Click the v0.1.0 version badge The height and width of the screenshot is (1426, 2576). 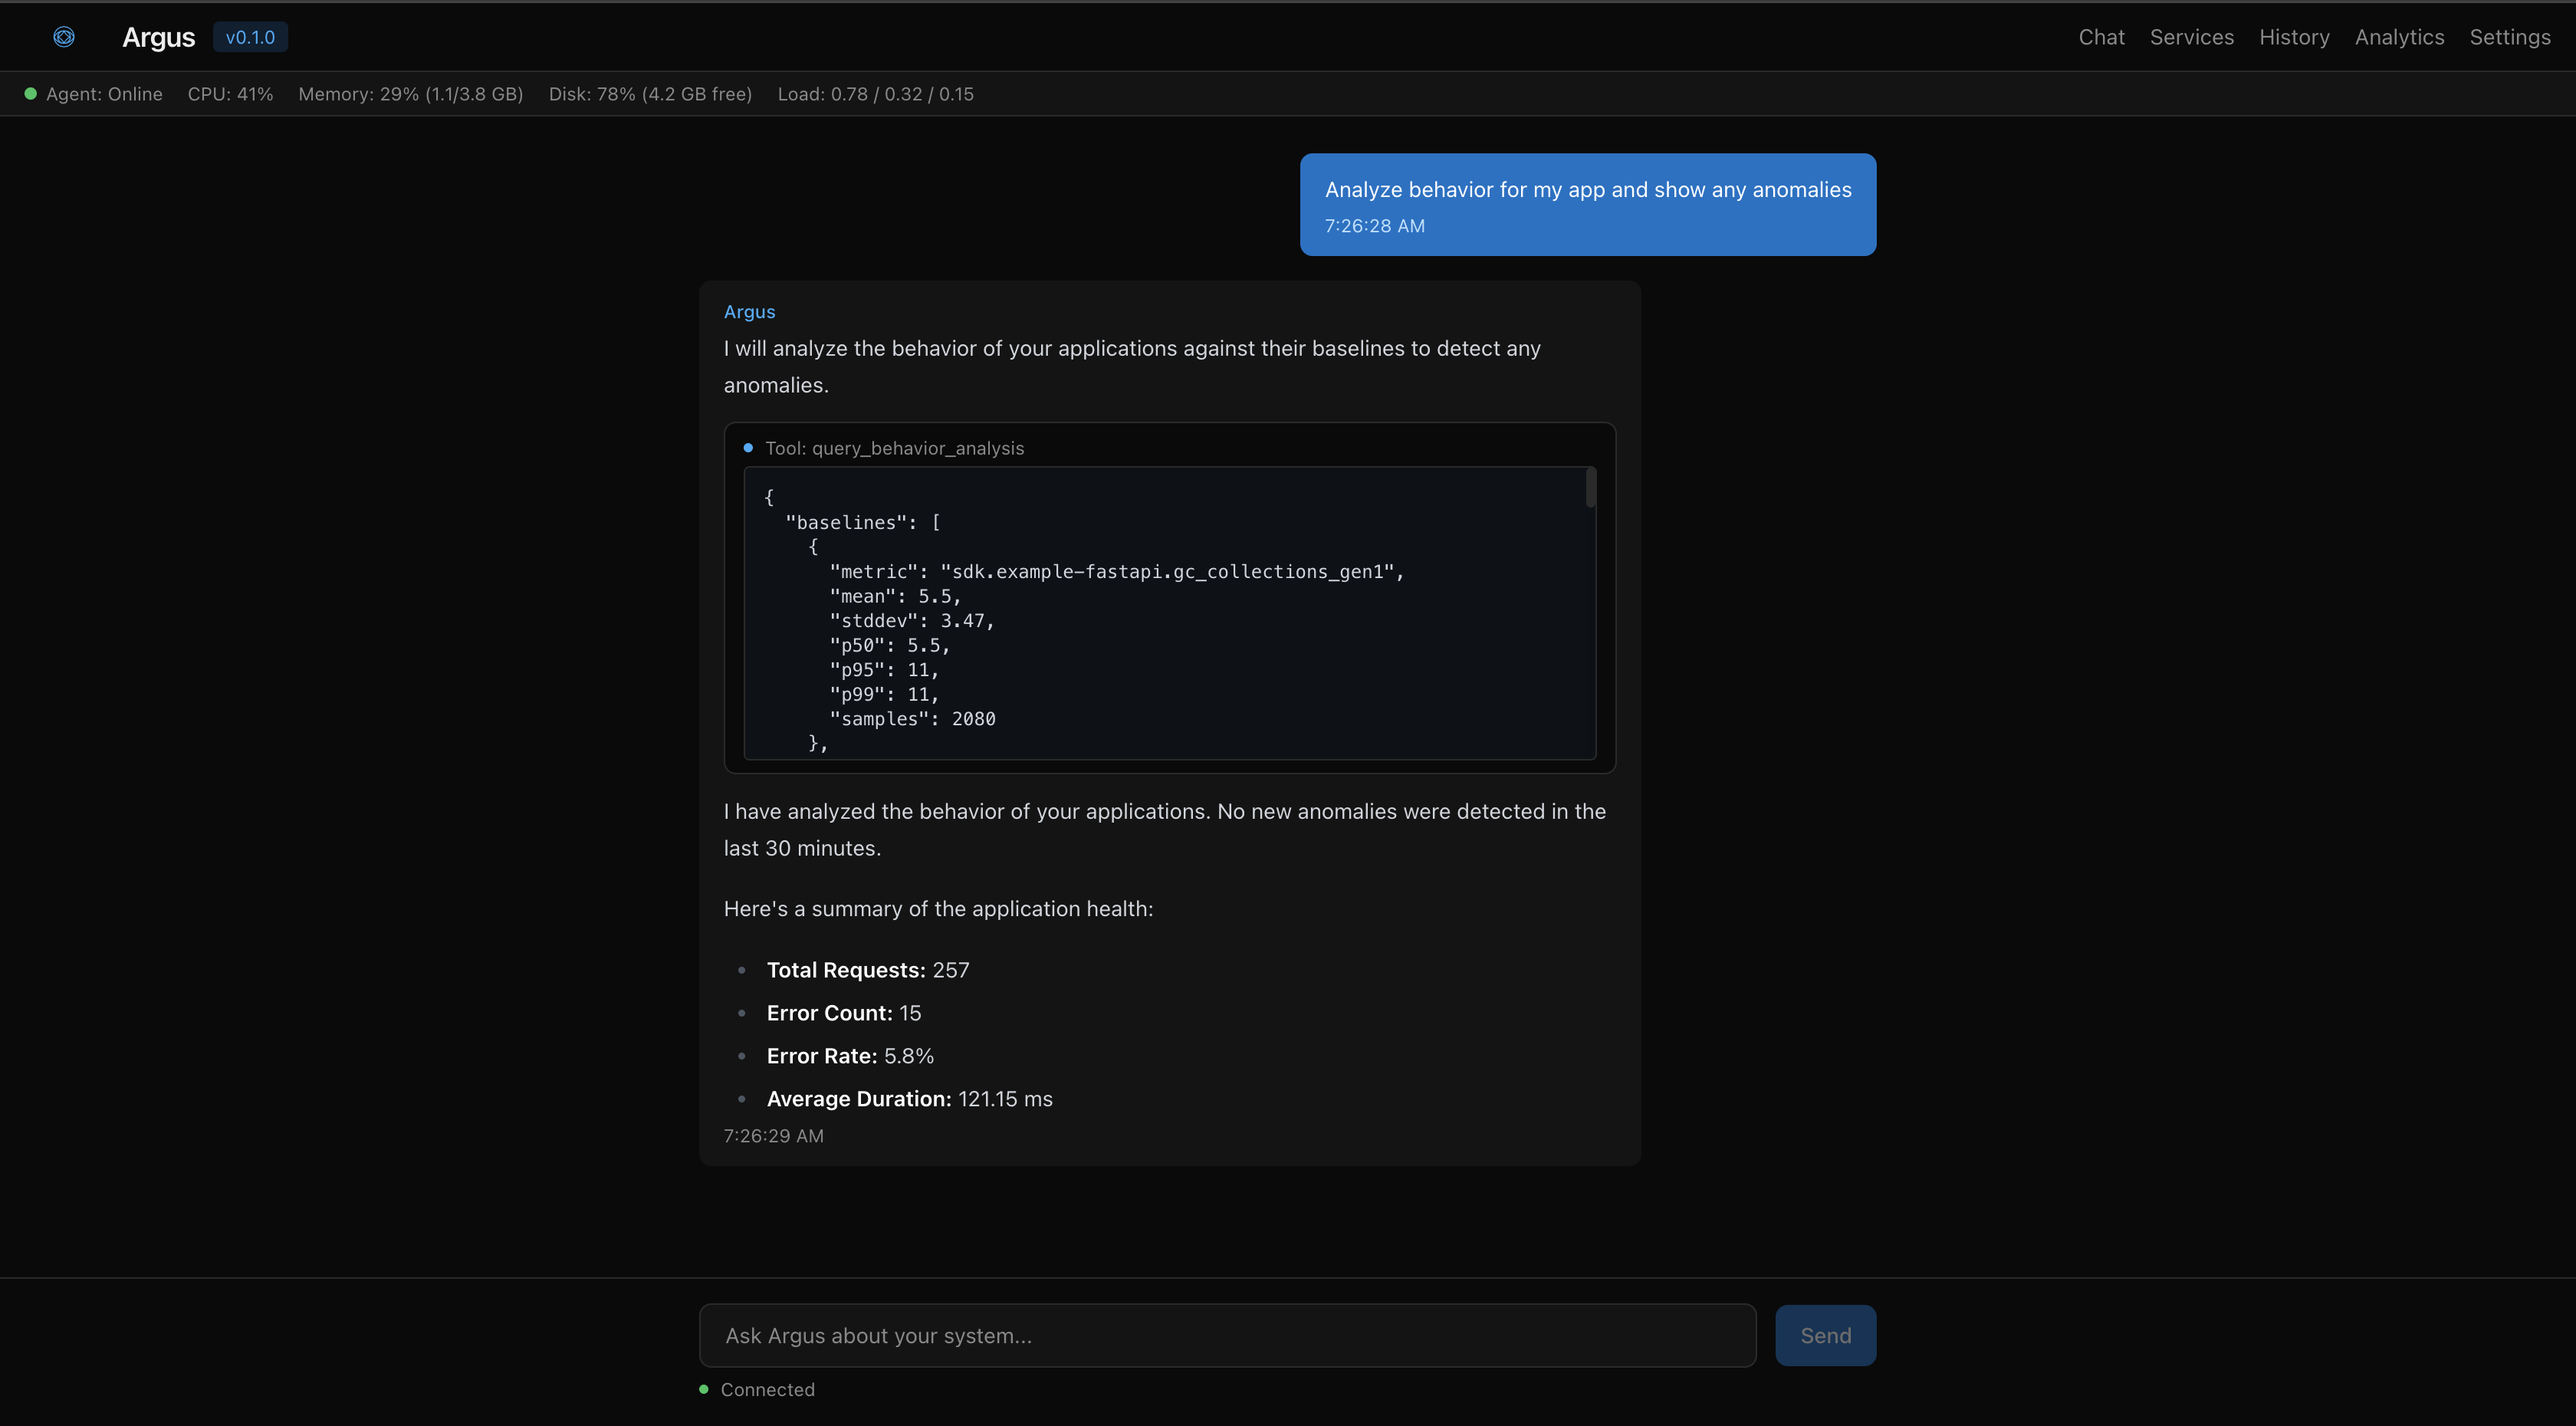point(250,37)
